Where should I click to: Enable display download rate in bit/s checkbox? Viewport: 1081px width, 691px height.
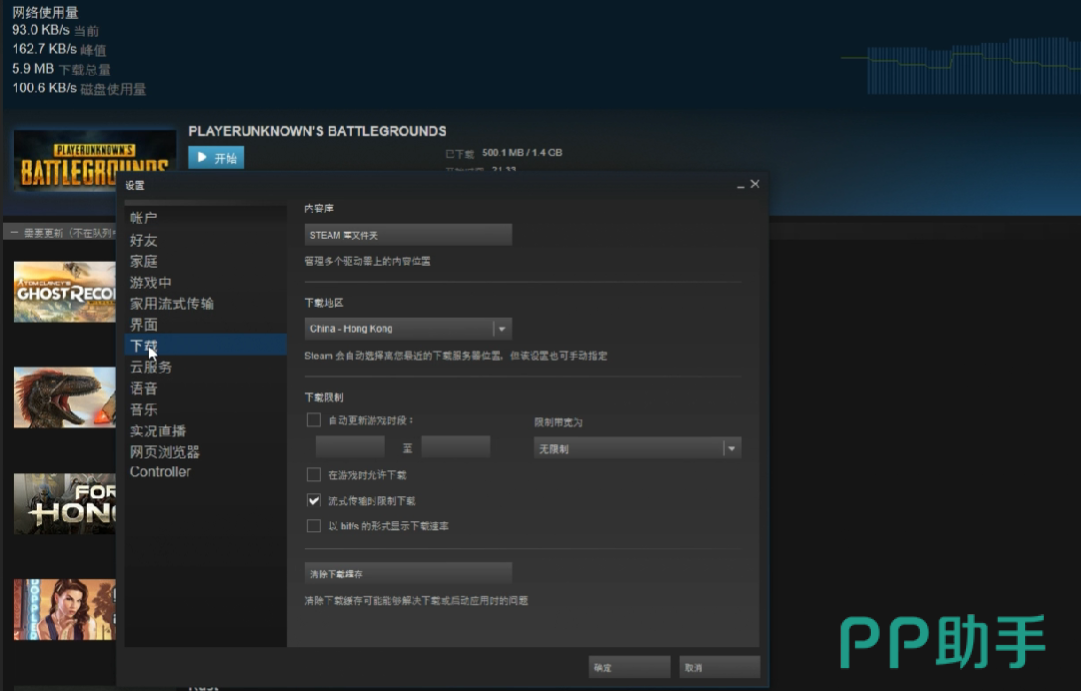314,525
